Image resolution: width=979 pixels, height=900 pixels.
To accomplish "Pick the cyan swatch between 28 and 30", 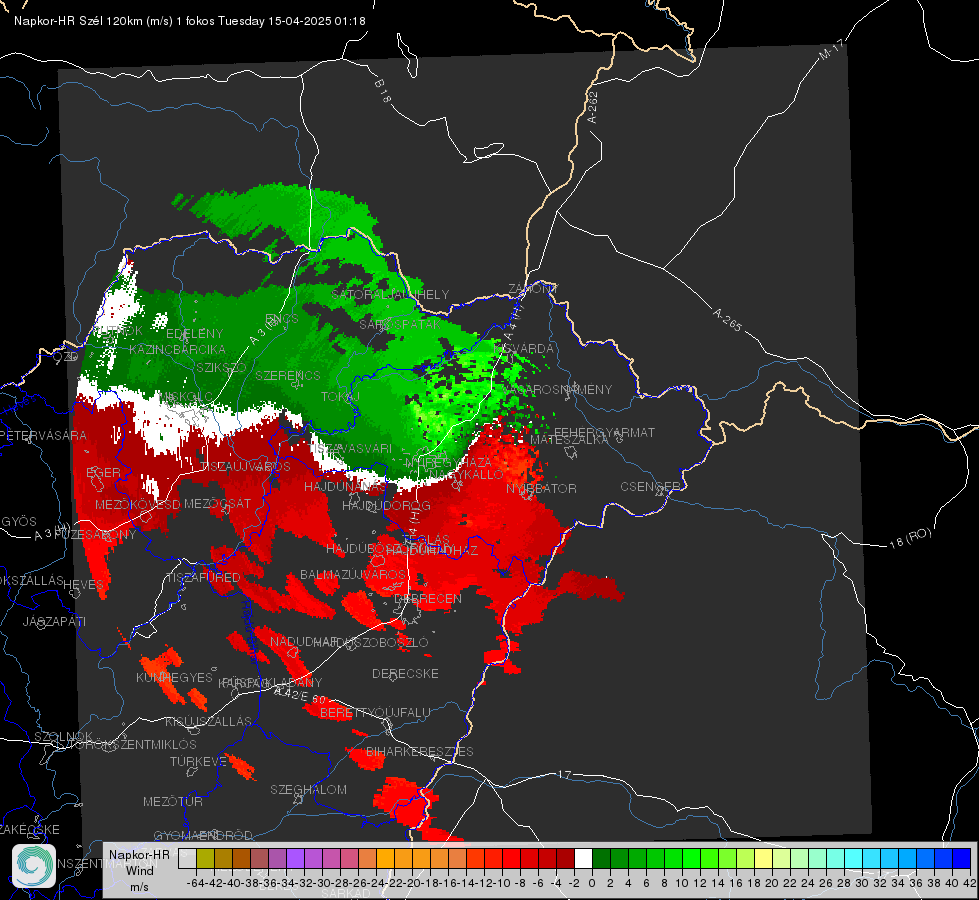I will pyautogui.click(x=853, y=859).
